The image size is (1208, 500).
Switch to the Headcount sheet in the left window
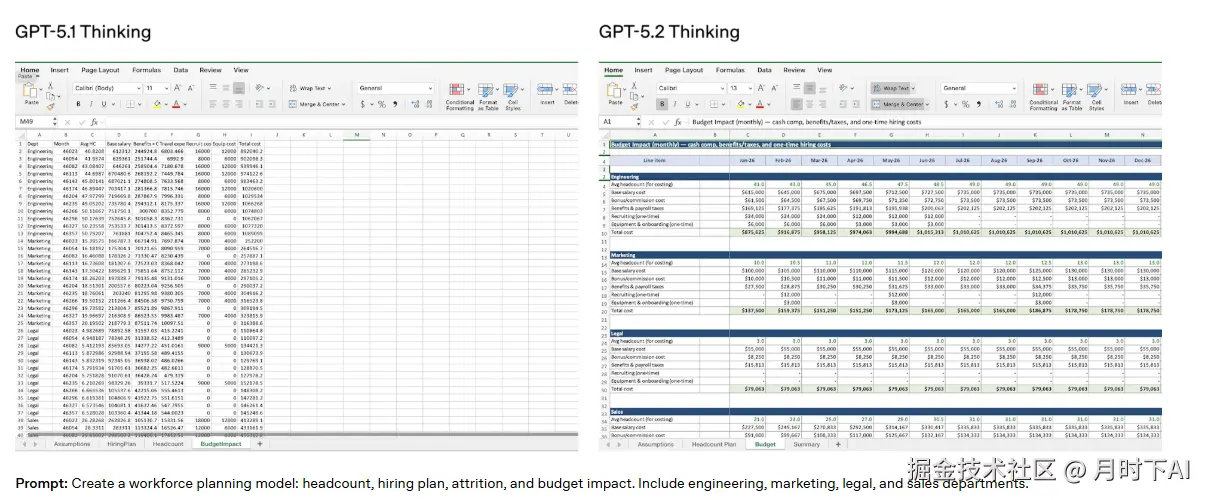click(170, 444)
